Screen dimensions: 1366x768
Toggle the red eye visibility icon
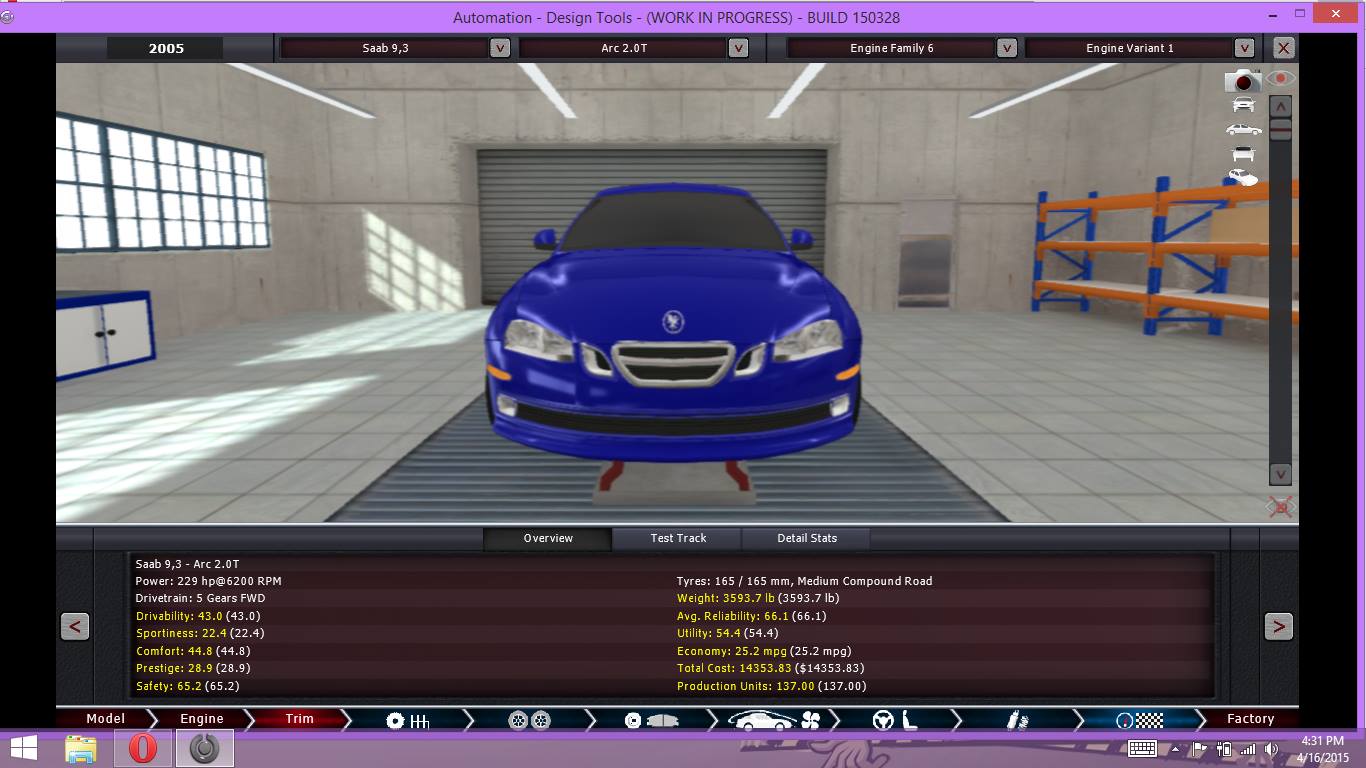(1281, 78)
